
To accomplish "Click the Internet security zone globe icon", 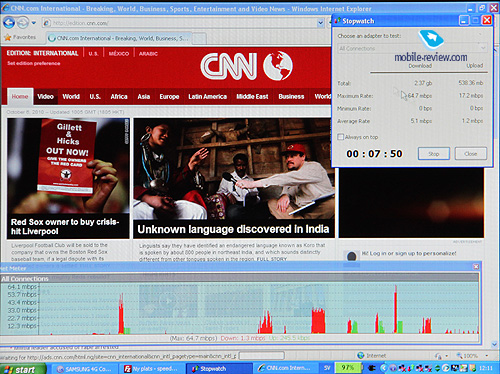I will tap(360, 355).
